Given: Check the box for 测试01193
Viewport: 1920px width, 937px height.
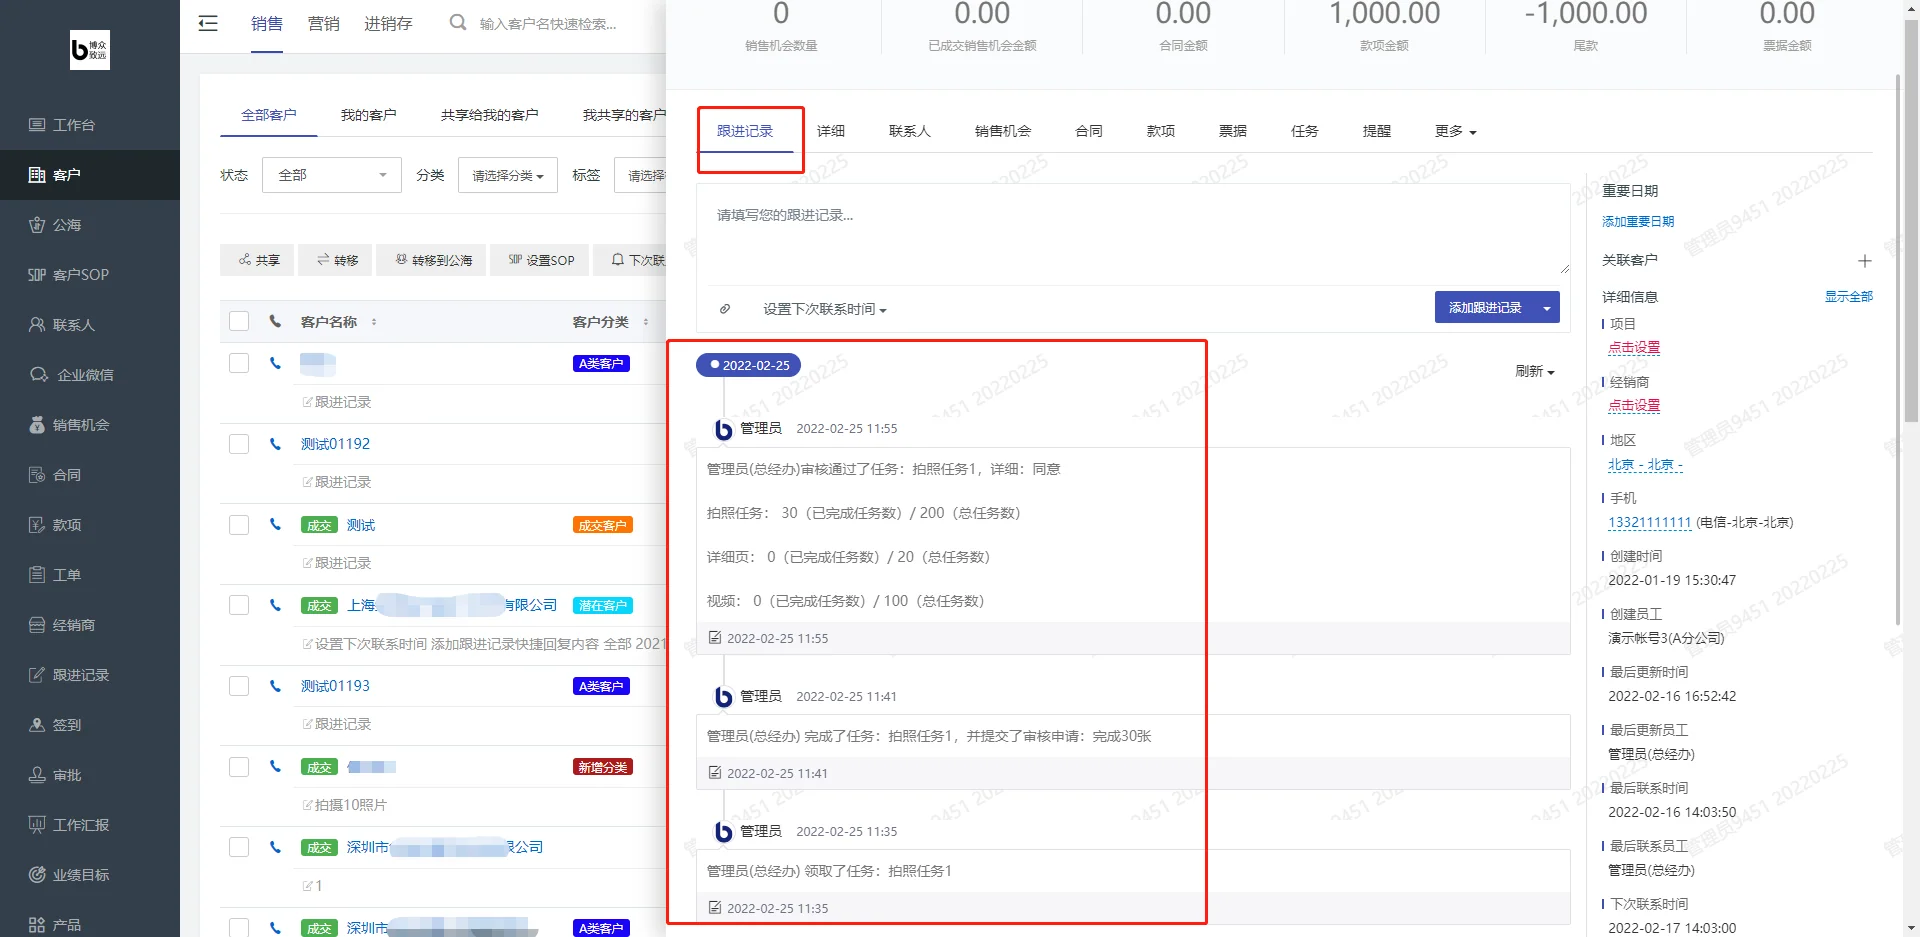Looking at the screenshot, I should coord(239,686).
